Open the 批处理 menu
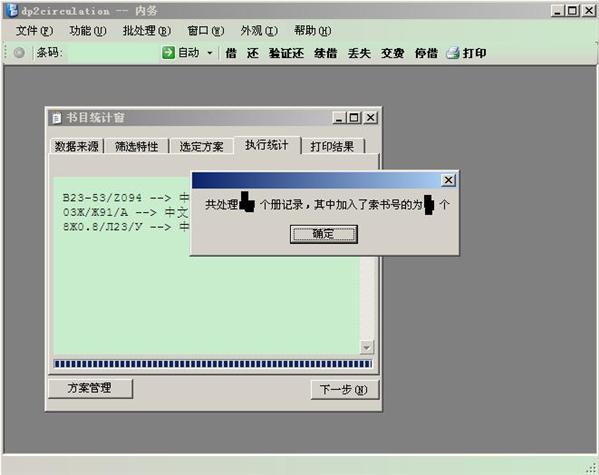 tap(147, 31)
